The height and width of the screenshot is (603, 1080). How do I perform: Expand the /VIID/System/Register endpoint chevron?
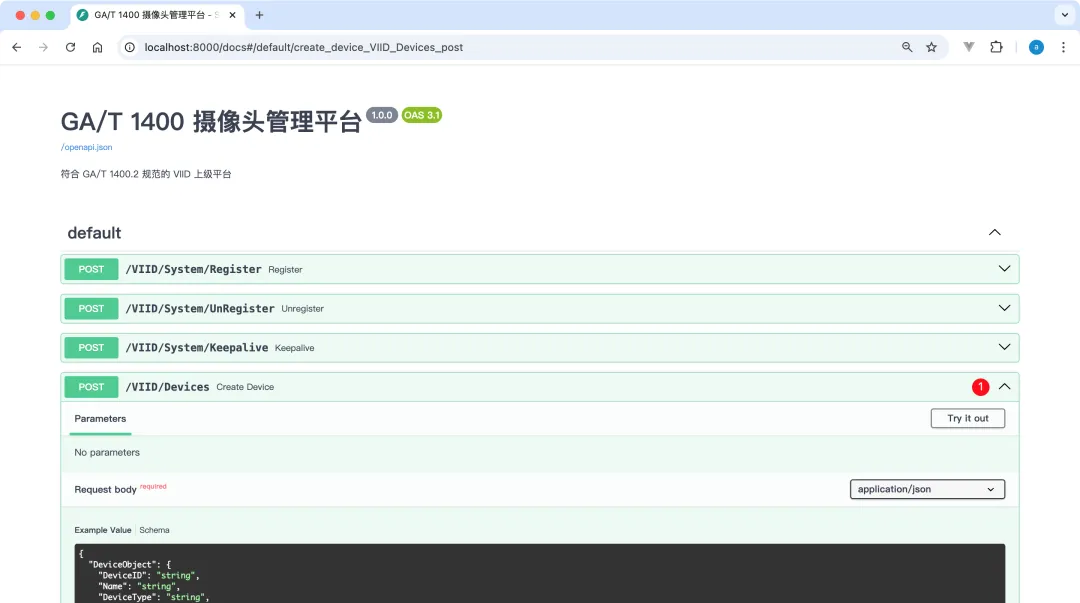pyautogui.click(x=1004, y=269)
